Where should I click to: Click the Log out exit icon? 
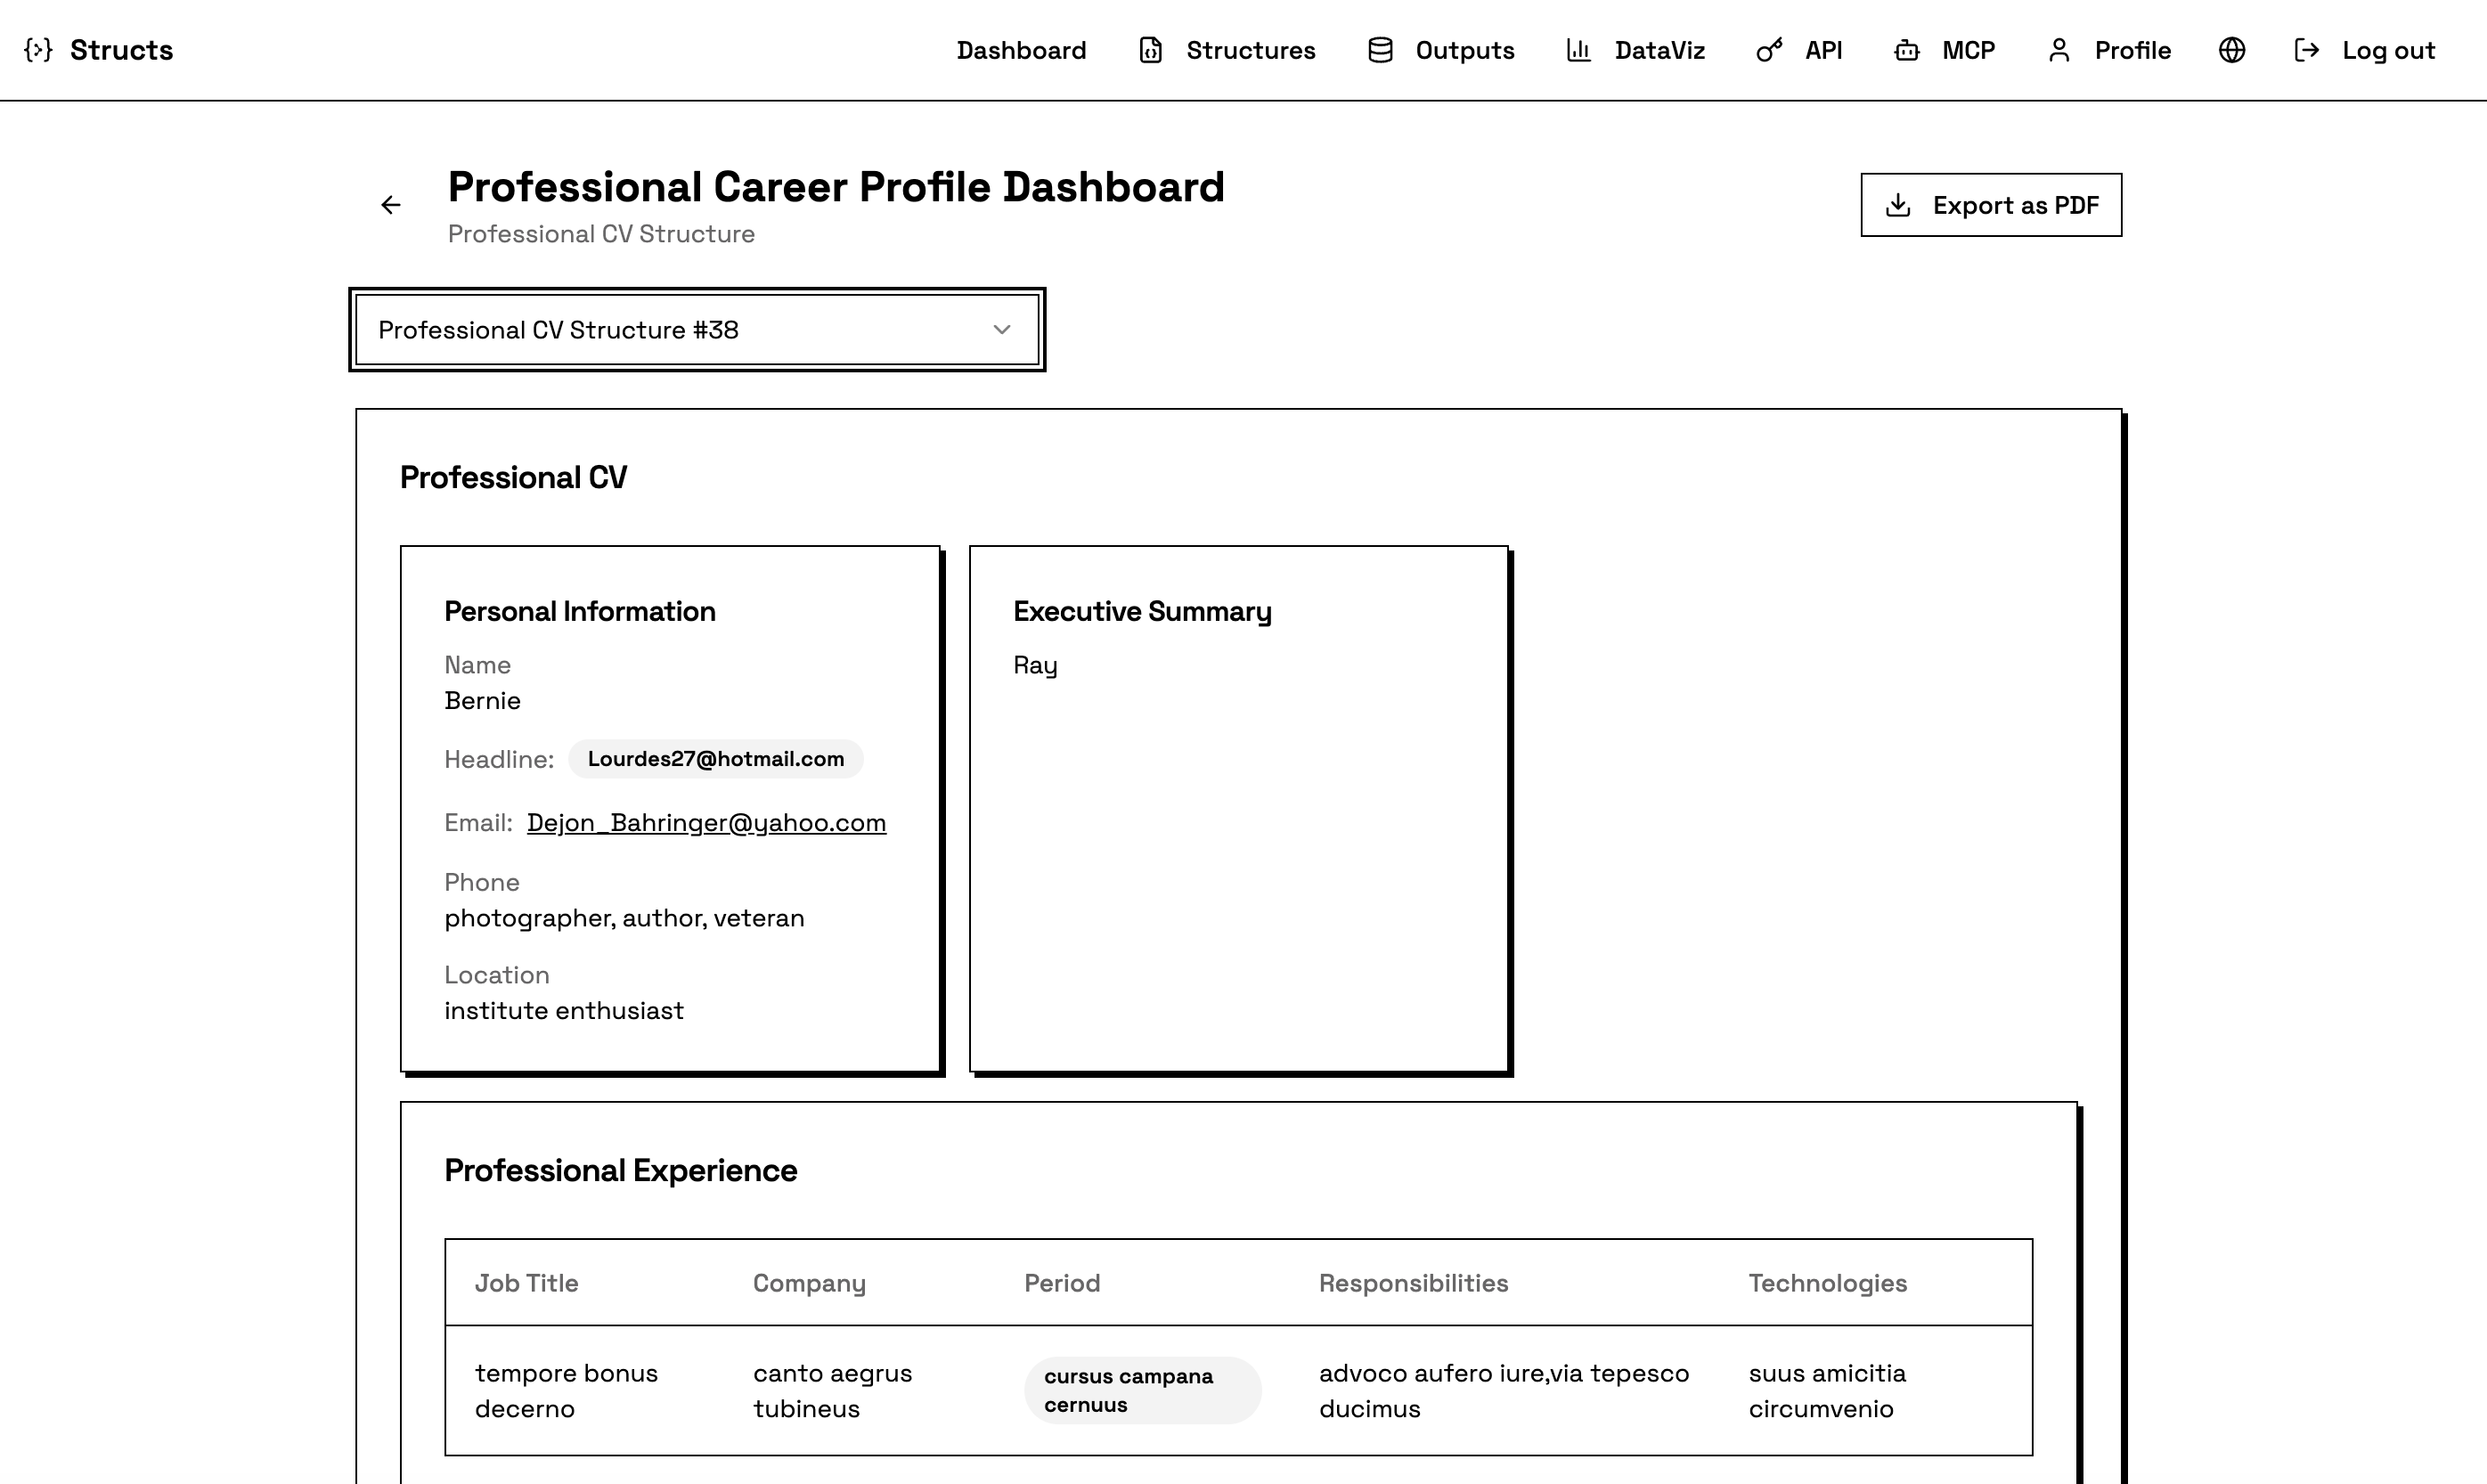[x=2309, y=50]
